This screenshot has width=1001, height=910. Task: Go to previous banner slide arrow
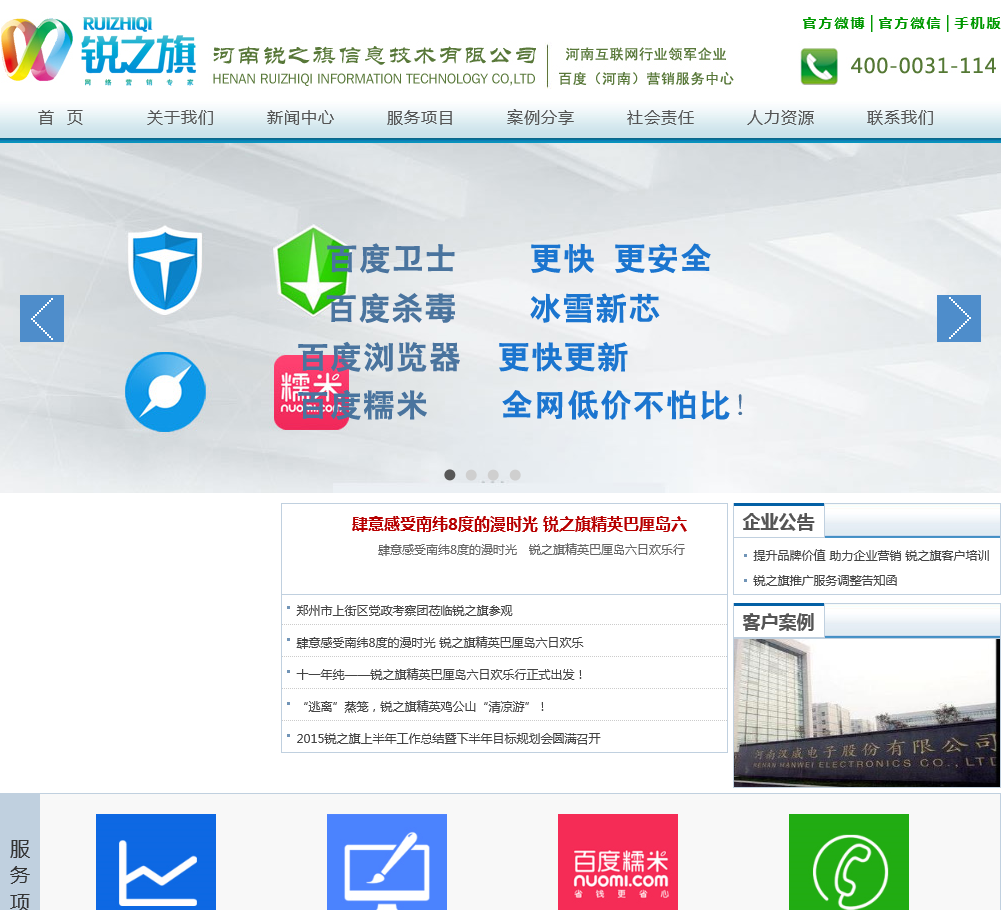(42, 318)
